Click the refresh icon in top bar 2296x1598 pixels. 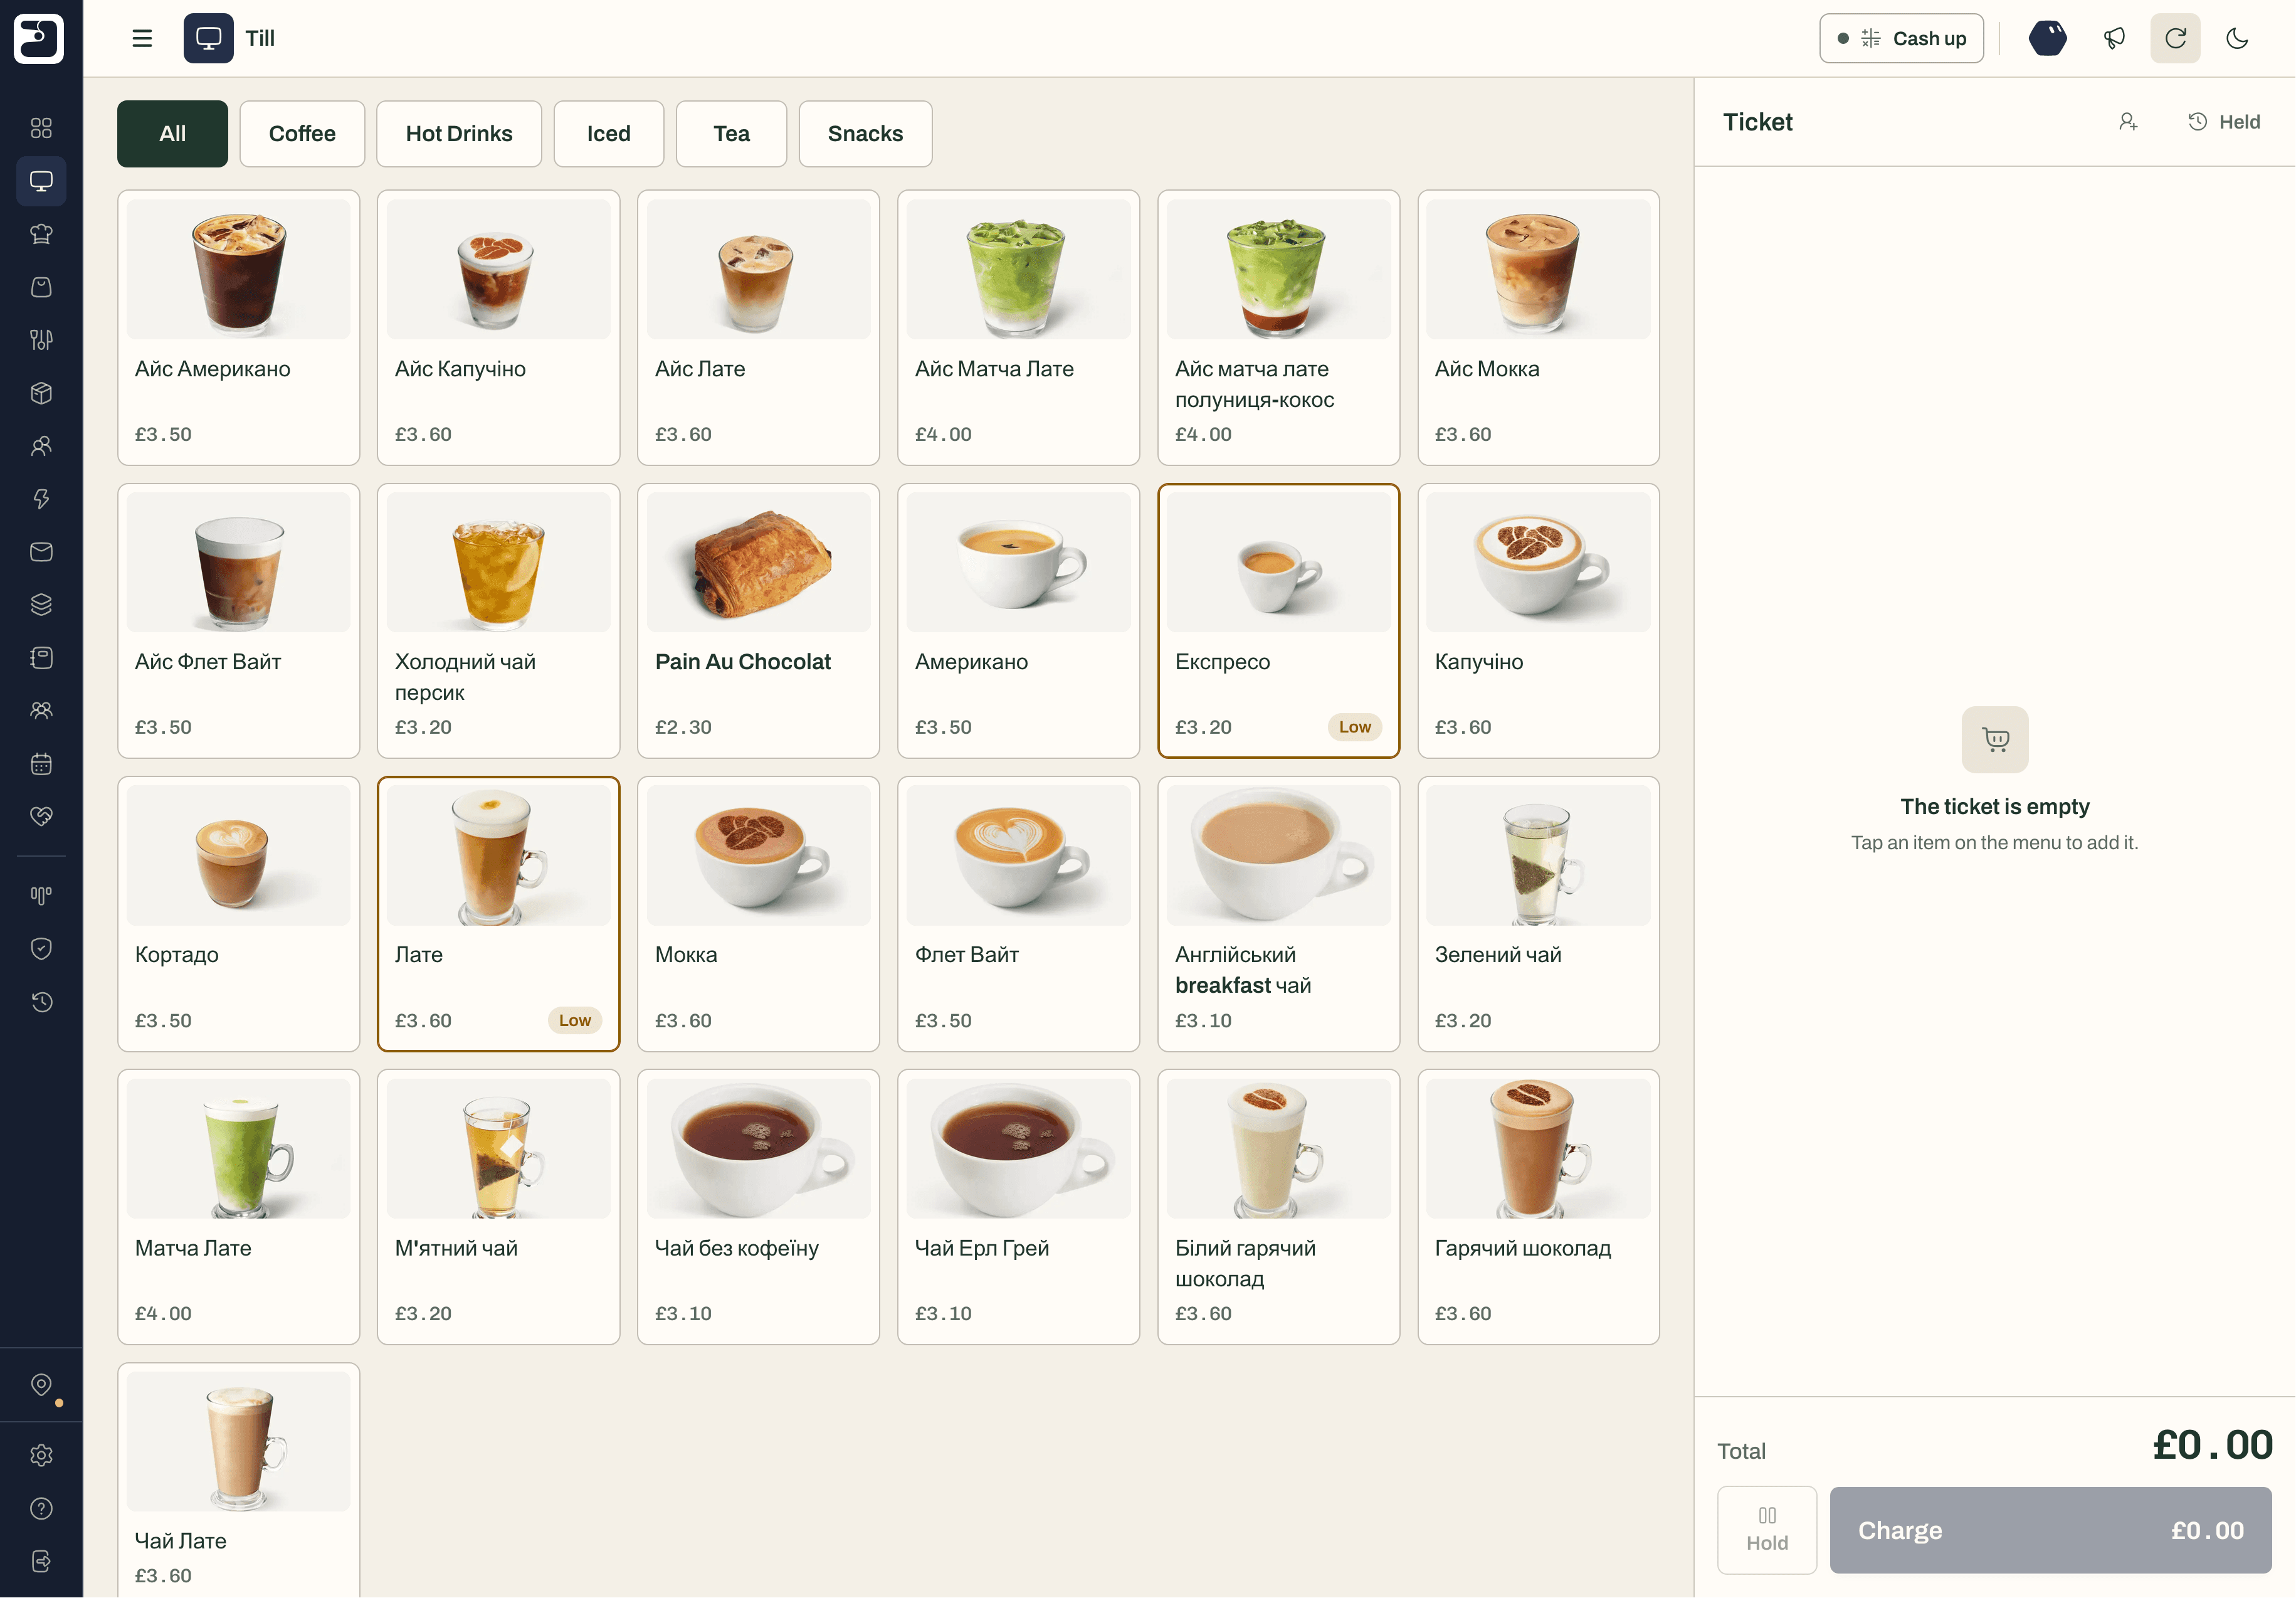click(x=2176, y=38)
